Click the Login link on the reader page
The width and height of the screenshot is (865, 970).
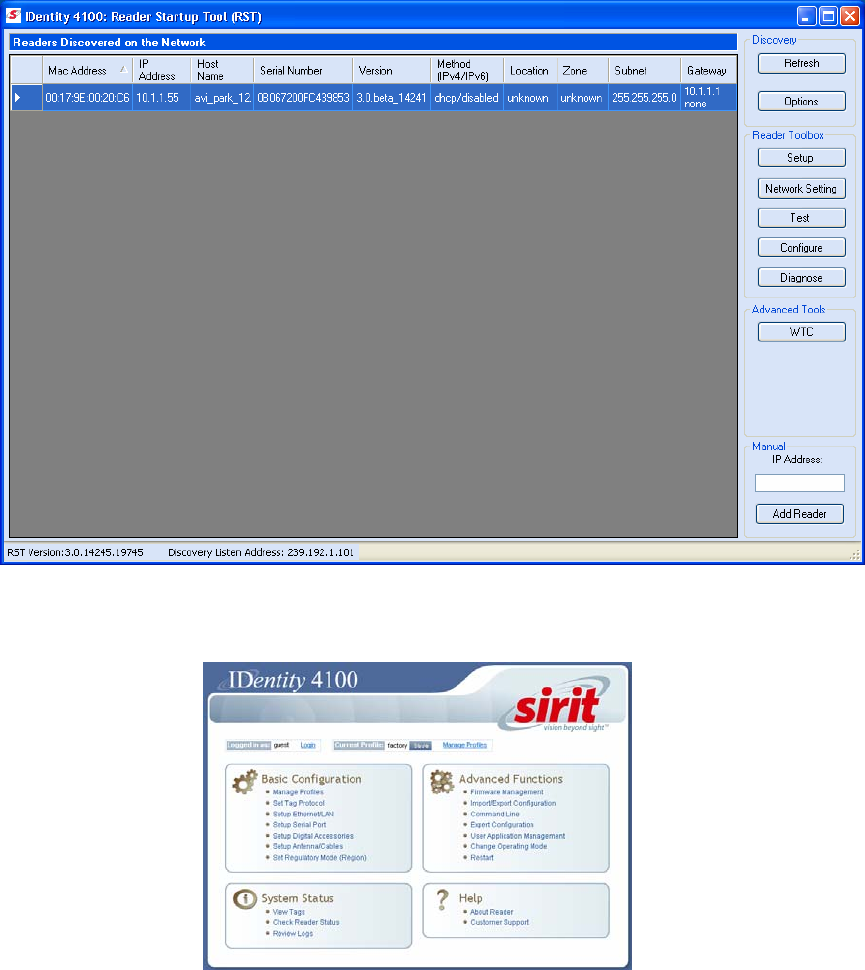(x=308, y=745)
